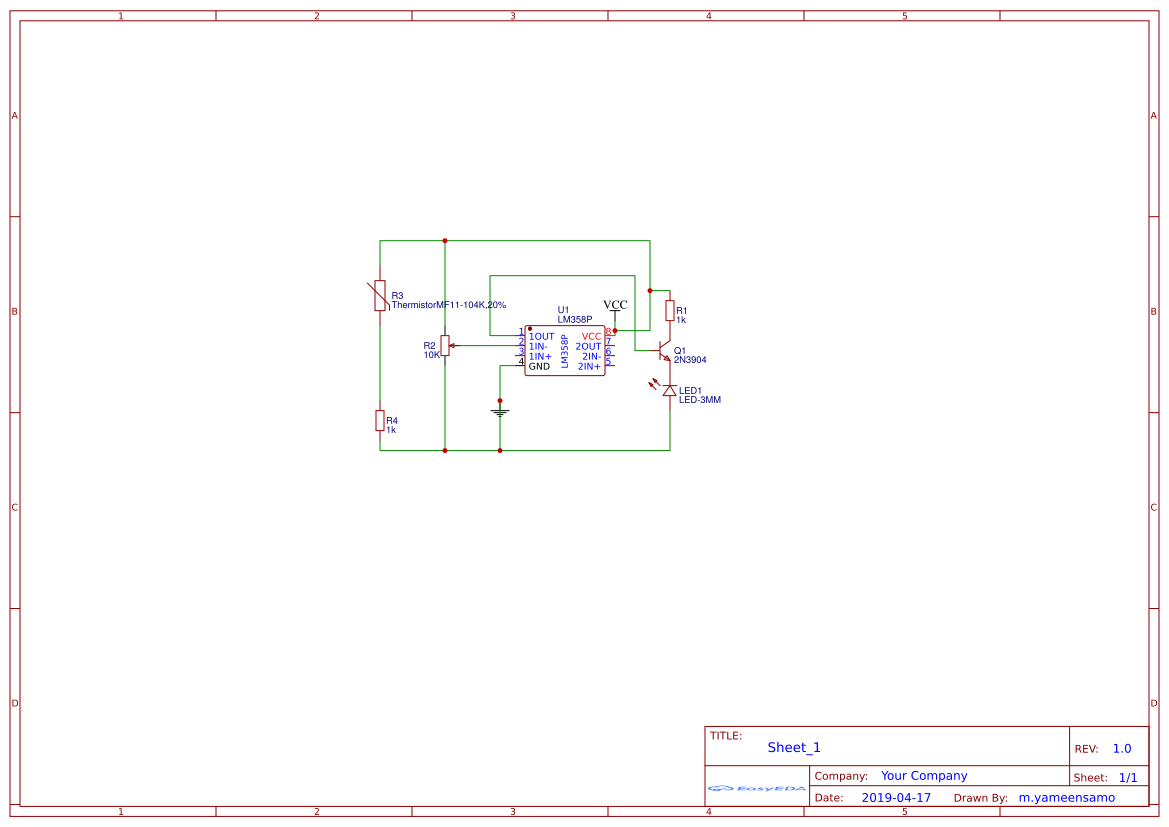This screenshot has width=1169, height=827.
Task: Select the VCC power symbol
Action: 615,303
